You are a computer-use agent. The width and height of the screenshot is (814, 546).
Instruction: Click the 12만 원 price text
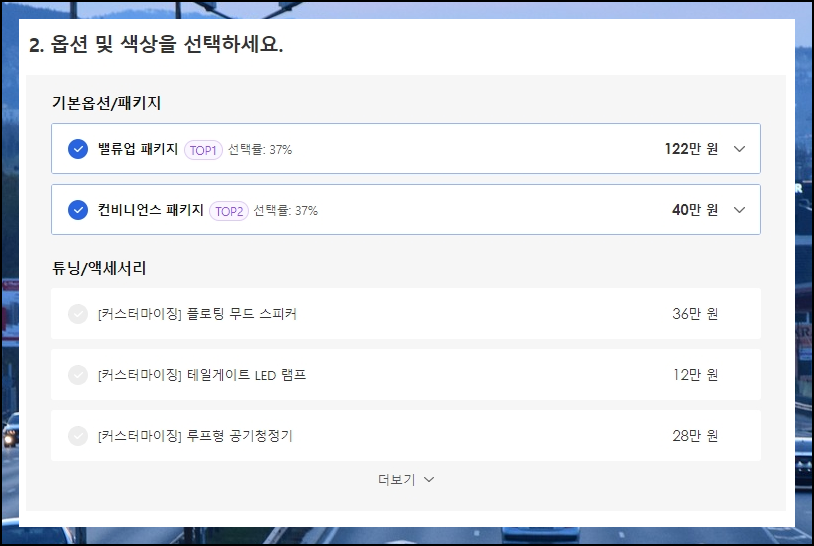pos(696,375)
